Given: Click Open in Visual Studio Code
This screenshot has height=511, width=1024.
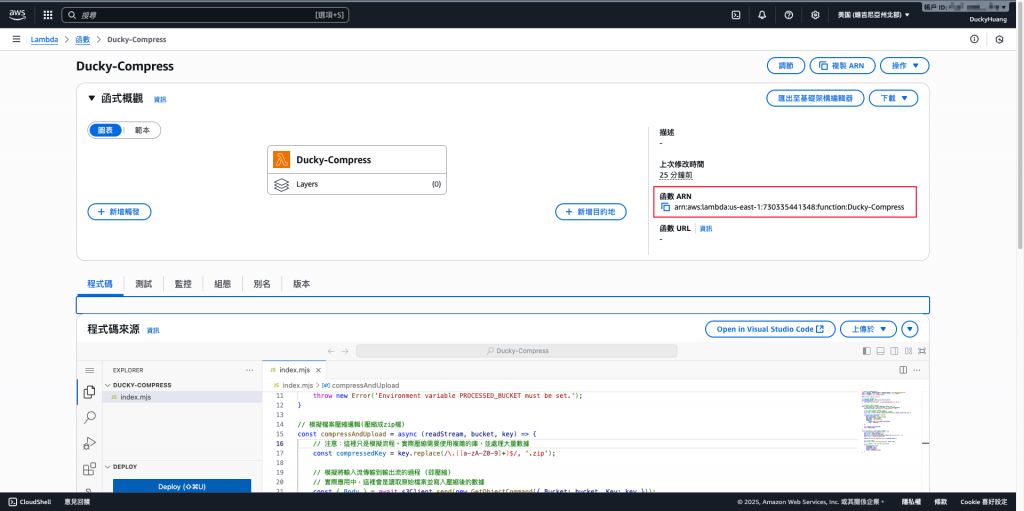Looking at the screenshot, I should click(x=770, y=329).
